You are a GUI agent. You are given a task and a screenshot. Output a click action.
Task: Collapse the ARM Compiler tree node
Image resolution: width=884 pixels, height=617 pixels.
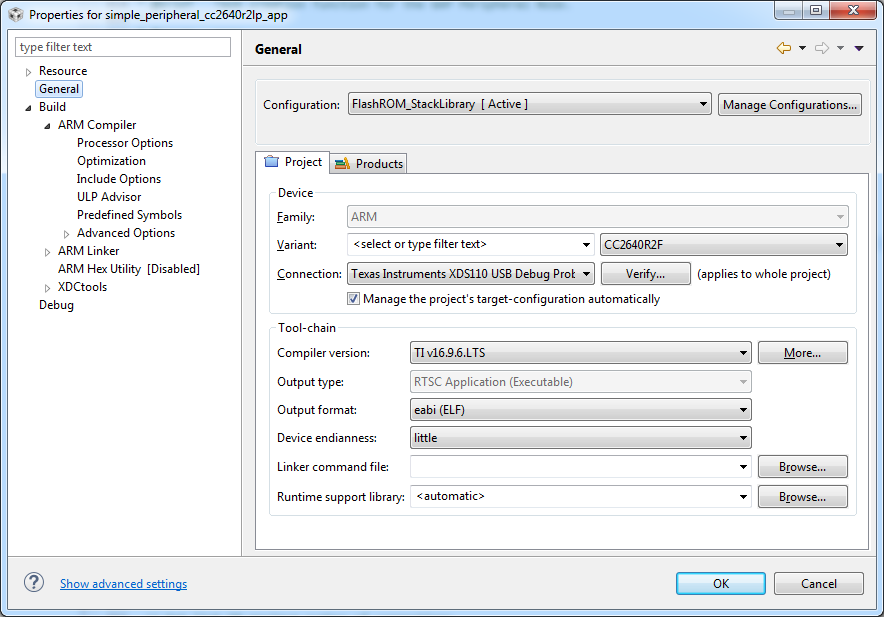[x=48, y=126]
